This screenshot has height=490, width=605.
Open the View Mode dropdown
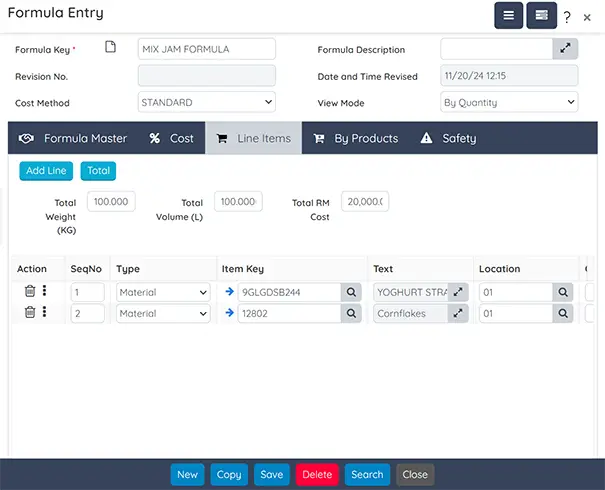[509, 102]
